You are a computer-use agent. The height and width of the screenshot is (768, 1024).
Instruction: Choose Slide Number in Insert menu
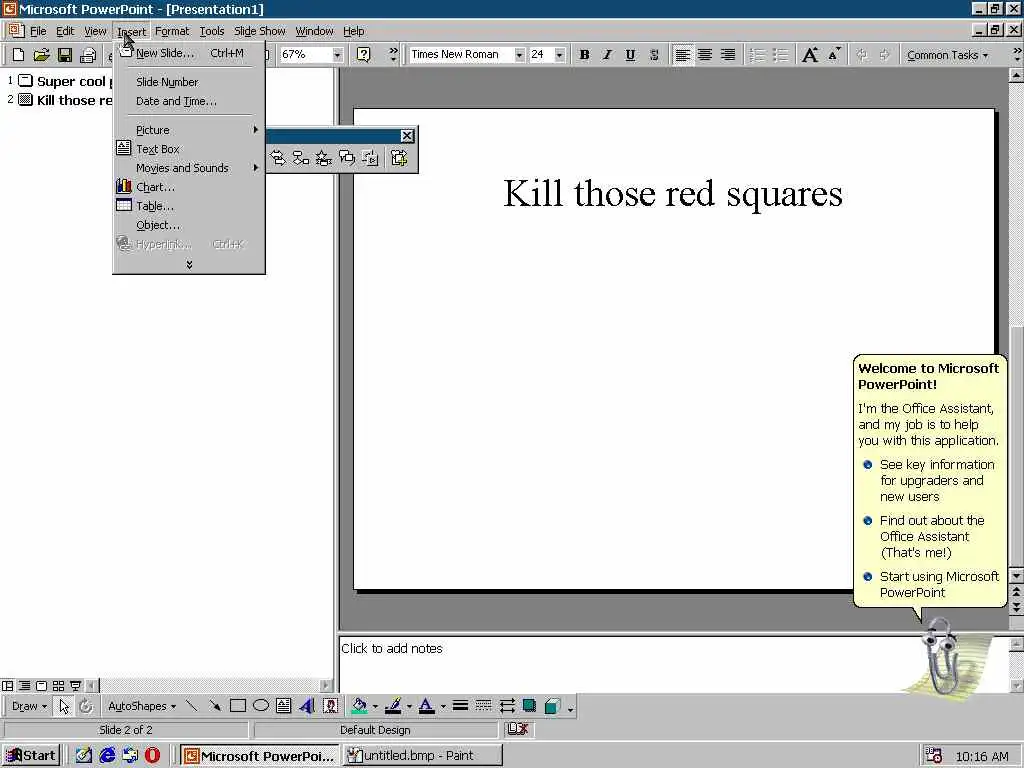[x=189, y=82]
